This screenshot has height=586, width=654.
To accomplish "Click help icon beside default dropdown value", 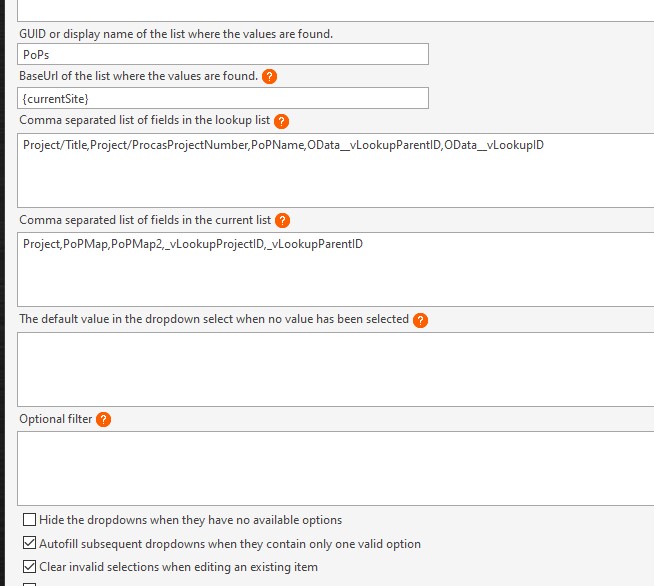I will [x=420, y=320].
